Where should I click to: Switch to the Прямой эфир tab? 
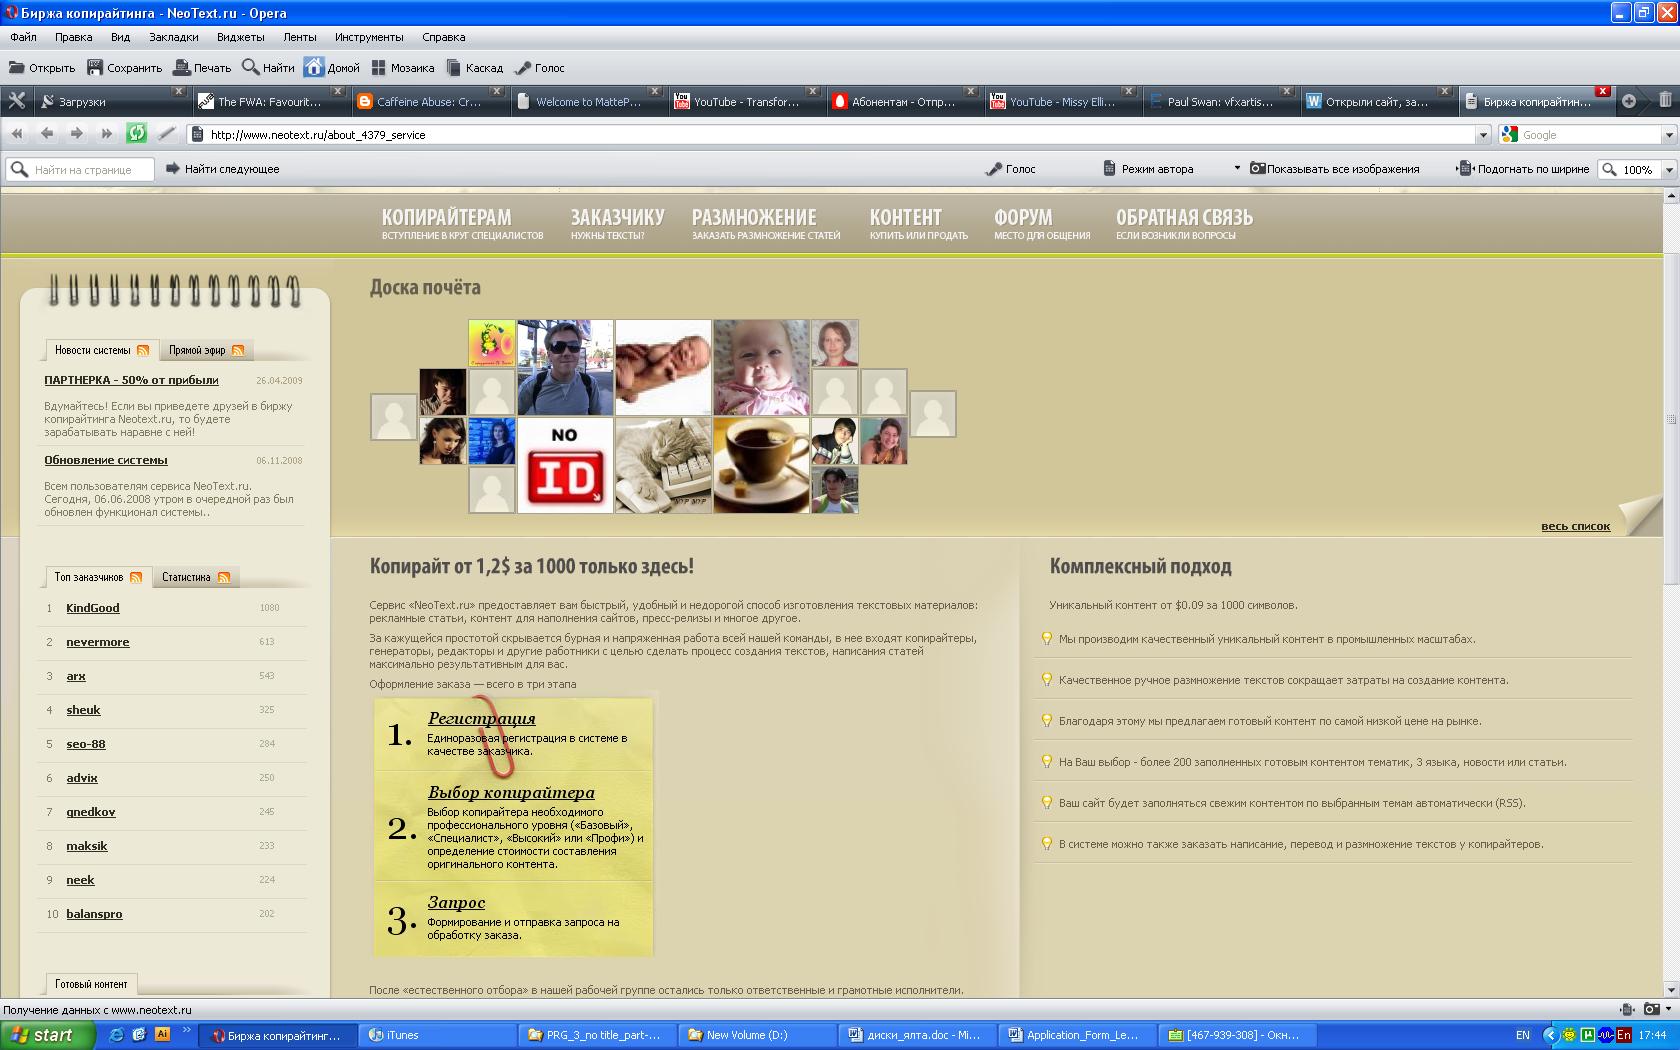[x=205, y=350]
